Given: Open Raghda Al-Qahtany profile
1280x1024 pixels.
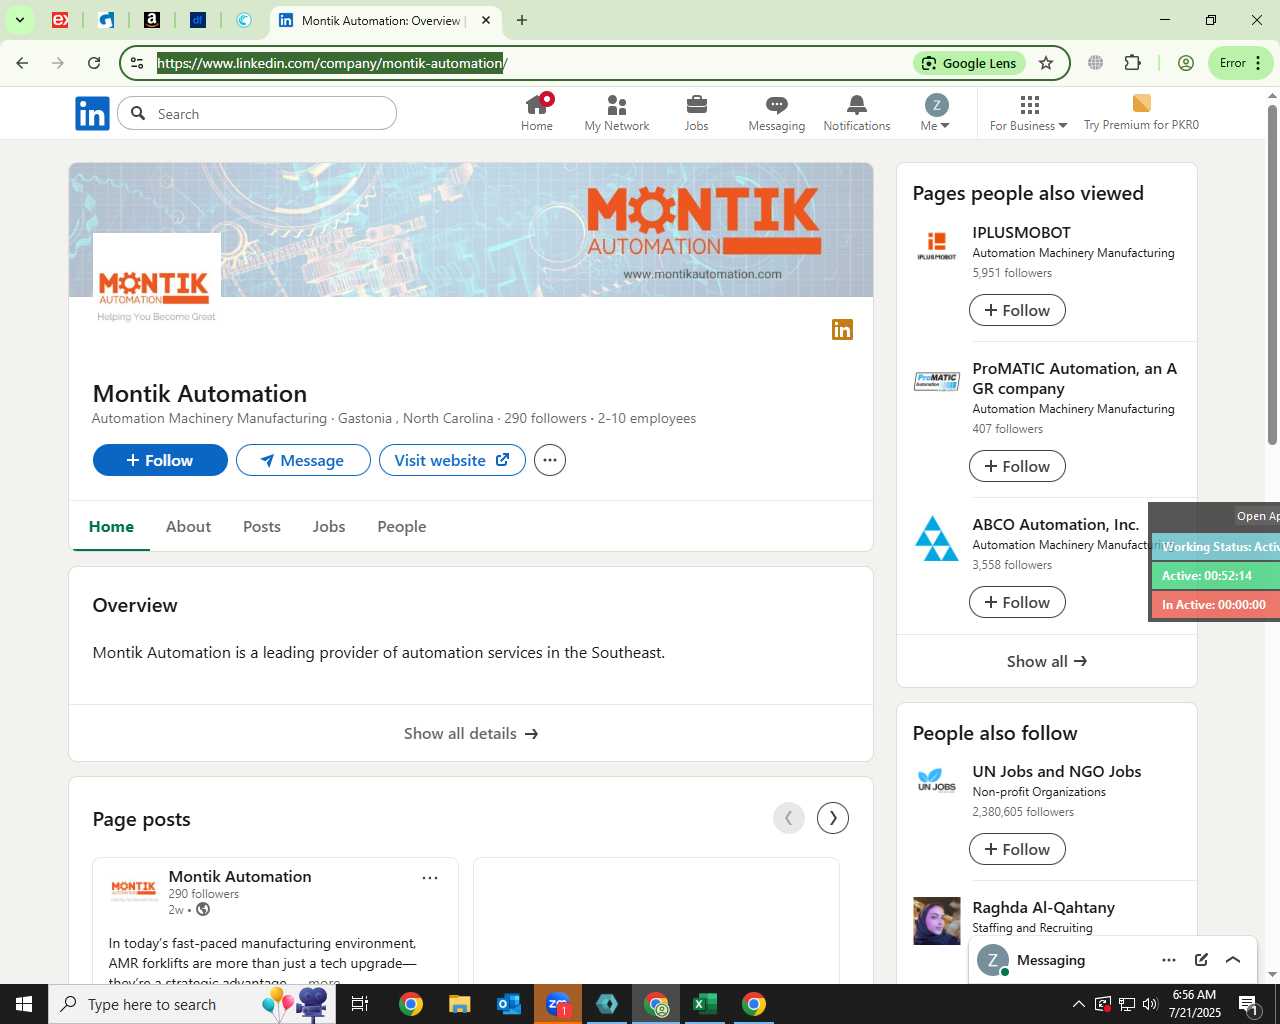Looking at the screenshot, I should point(1043,907).
